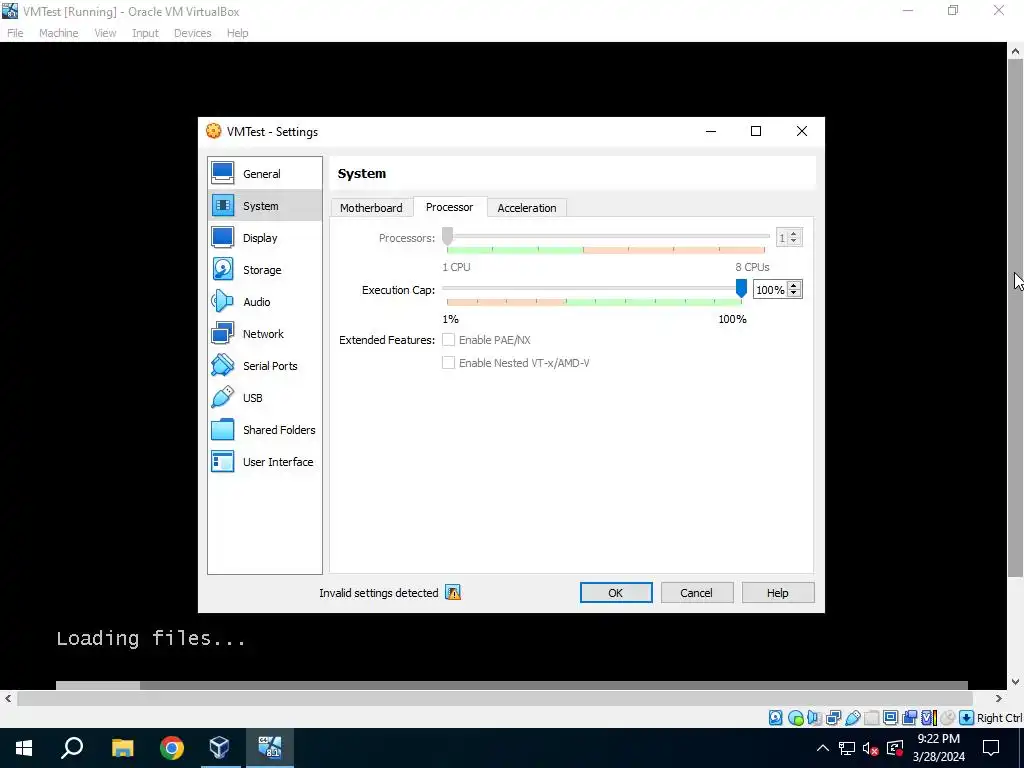1024x768 pixels.
Task: Click the Execution Cap percentage stepper arrows
Action: (x=794, y=289)
